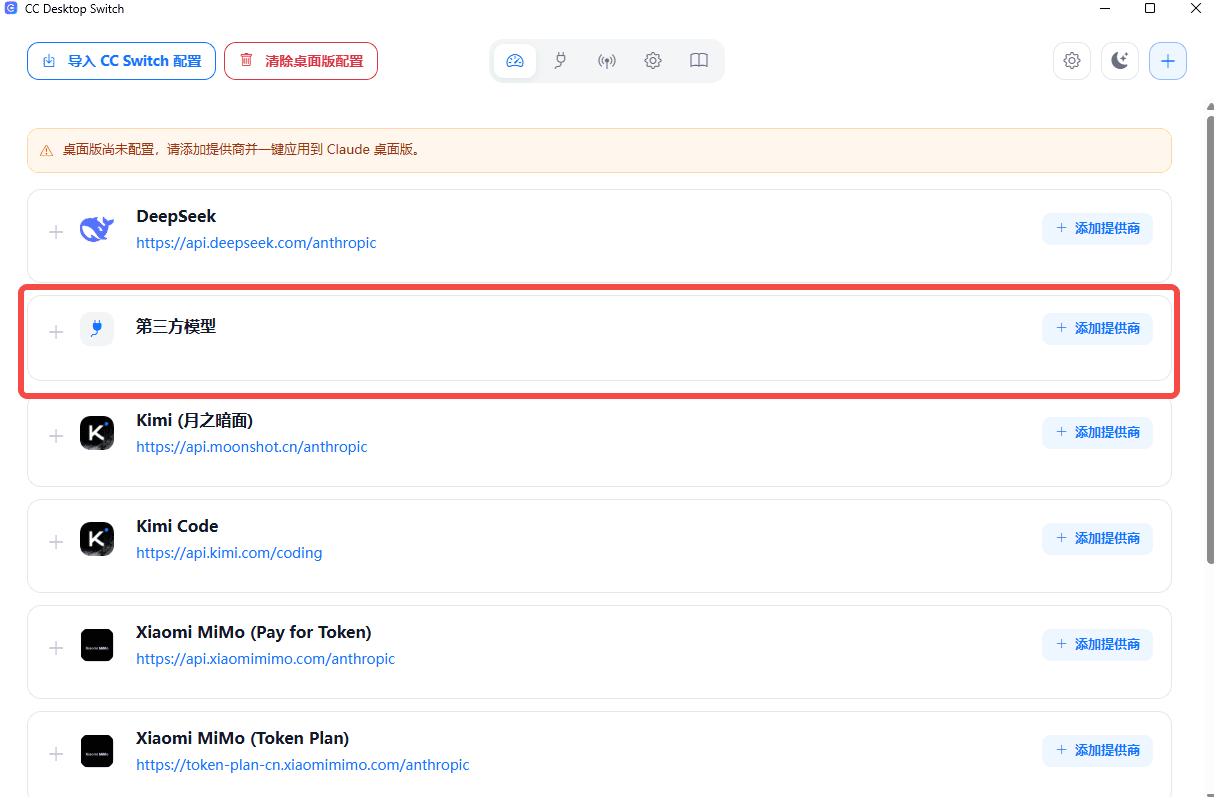Minimize the CC Desktop Switch window
This screenshot has width=1214, height=797.
(1105, 9)
